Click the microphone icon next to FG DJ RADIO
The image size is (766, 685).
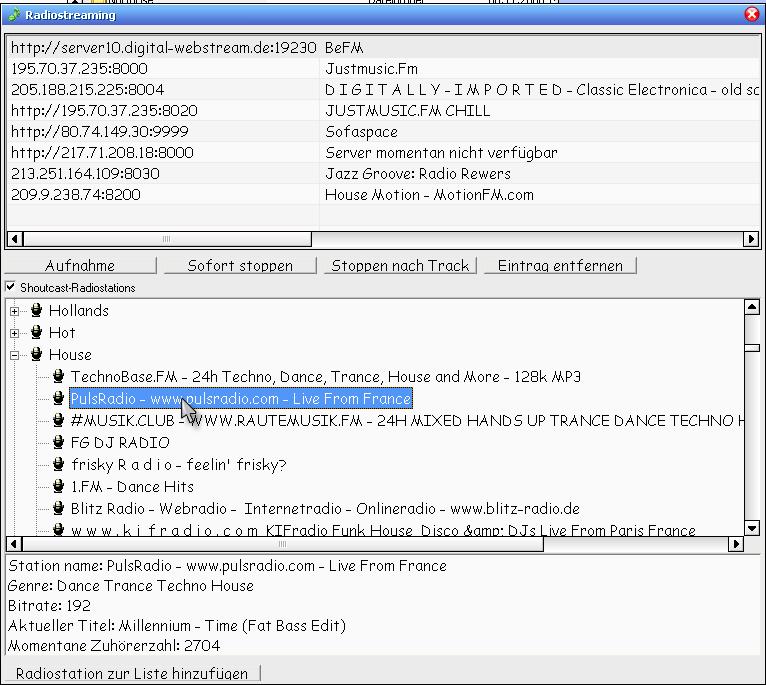pyautogui.click(x=59, y=443)
